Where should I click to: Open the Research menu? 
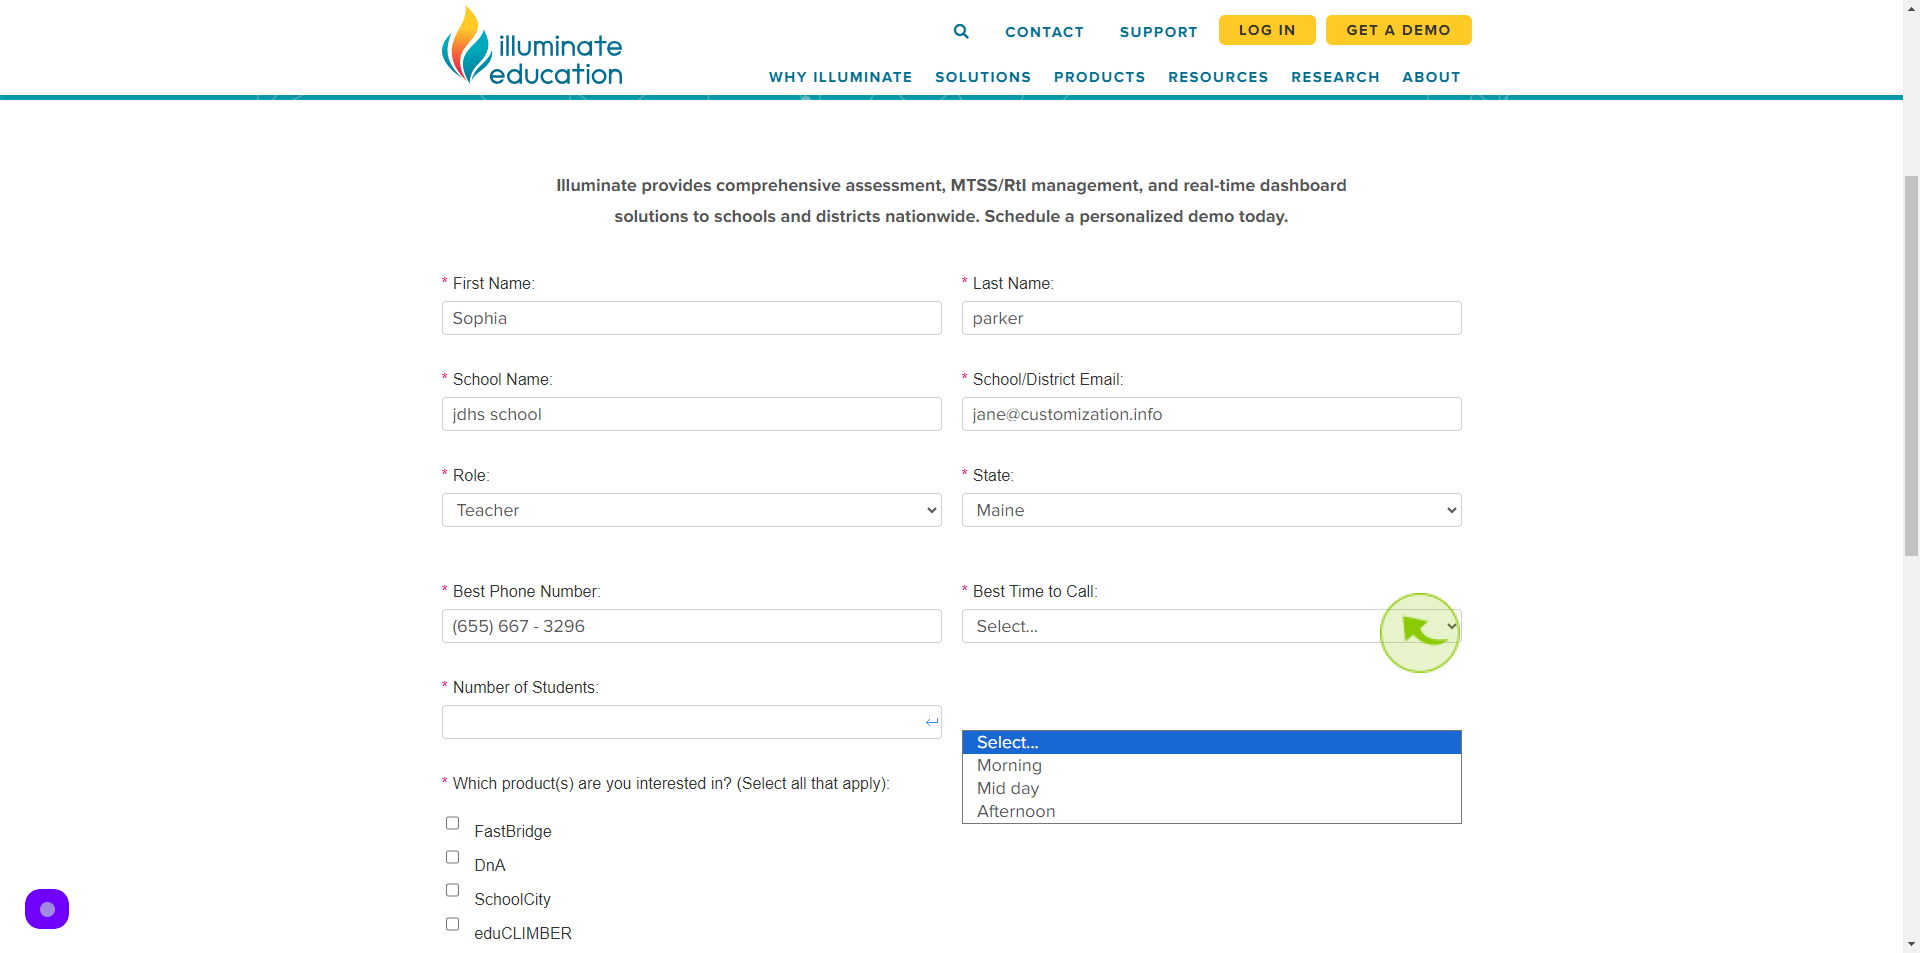coord(1335,77)
